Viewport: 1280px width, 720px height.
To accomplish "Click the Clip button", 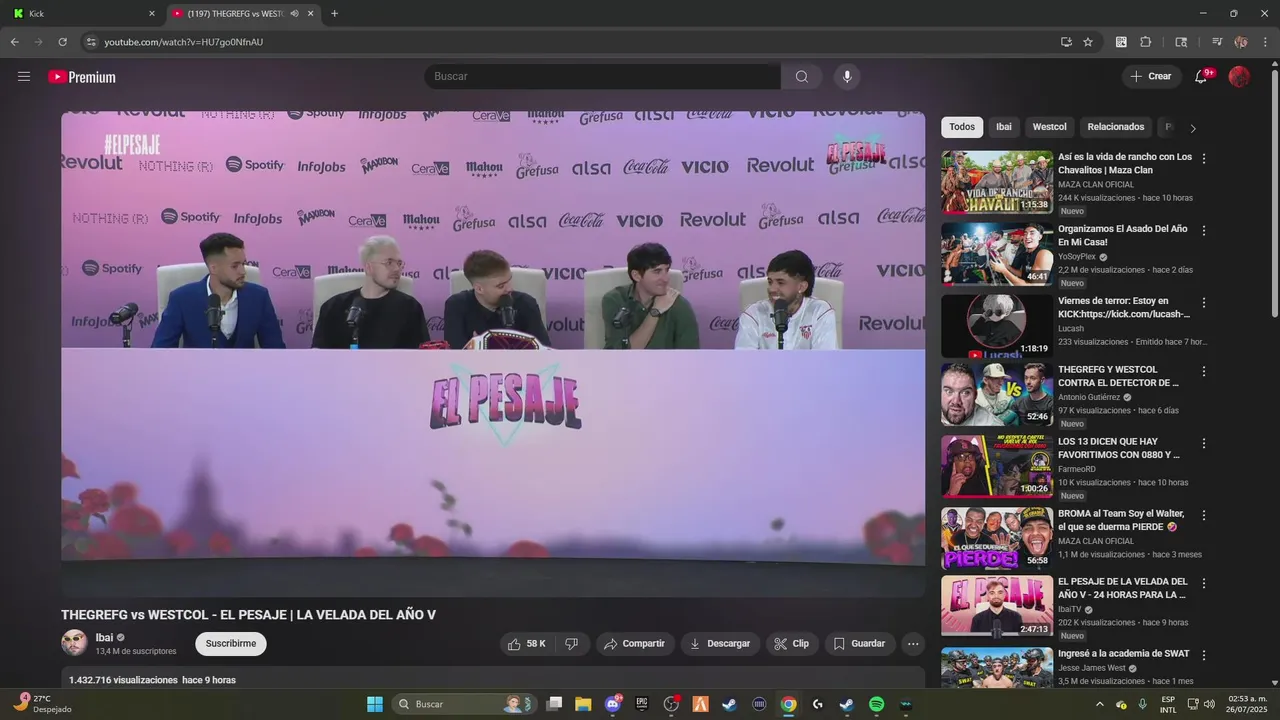I will pyautogui.click(x=792, y=644).
